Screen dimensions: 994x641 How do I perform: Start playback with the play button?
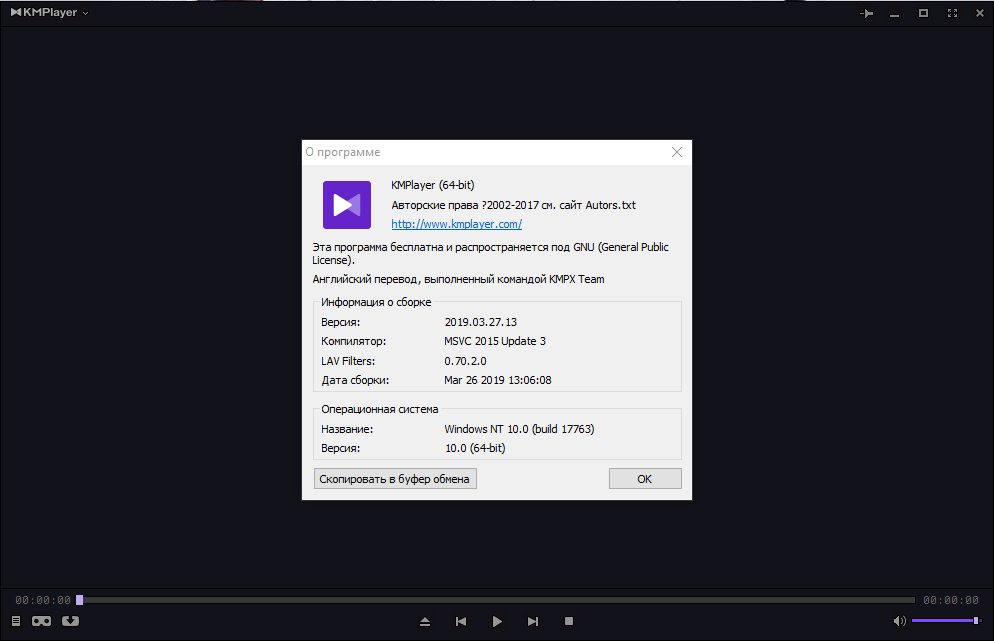(x=497, y=621)
